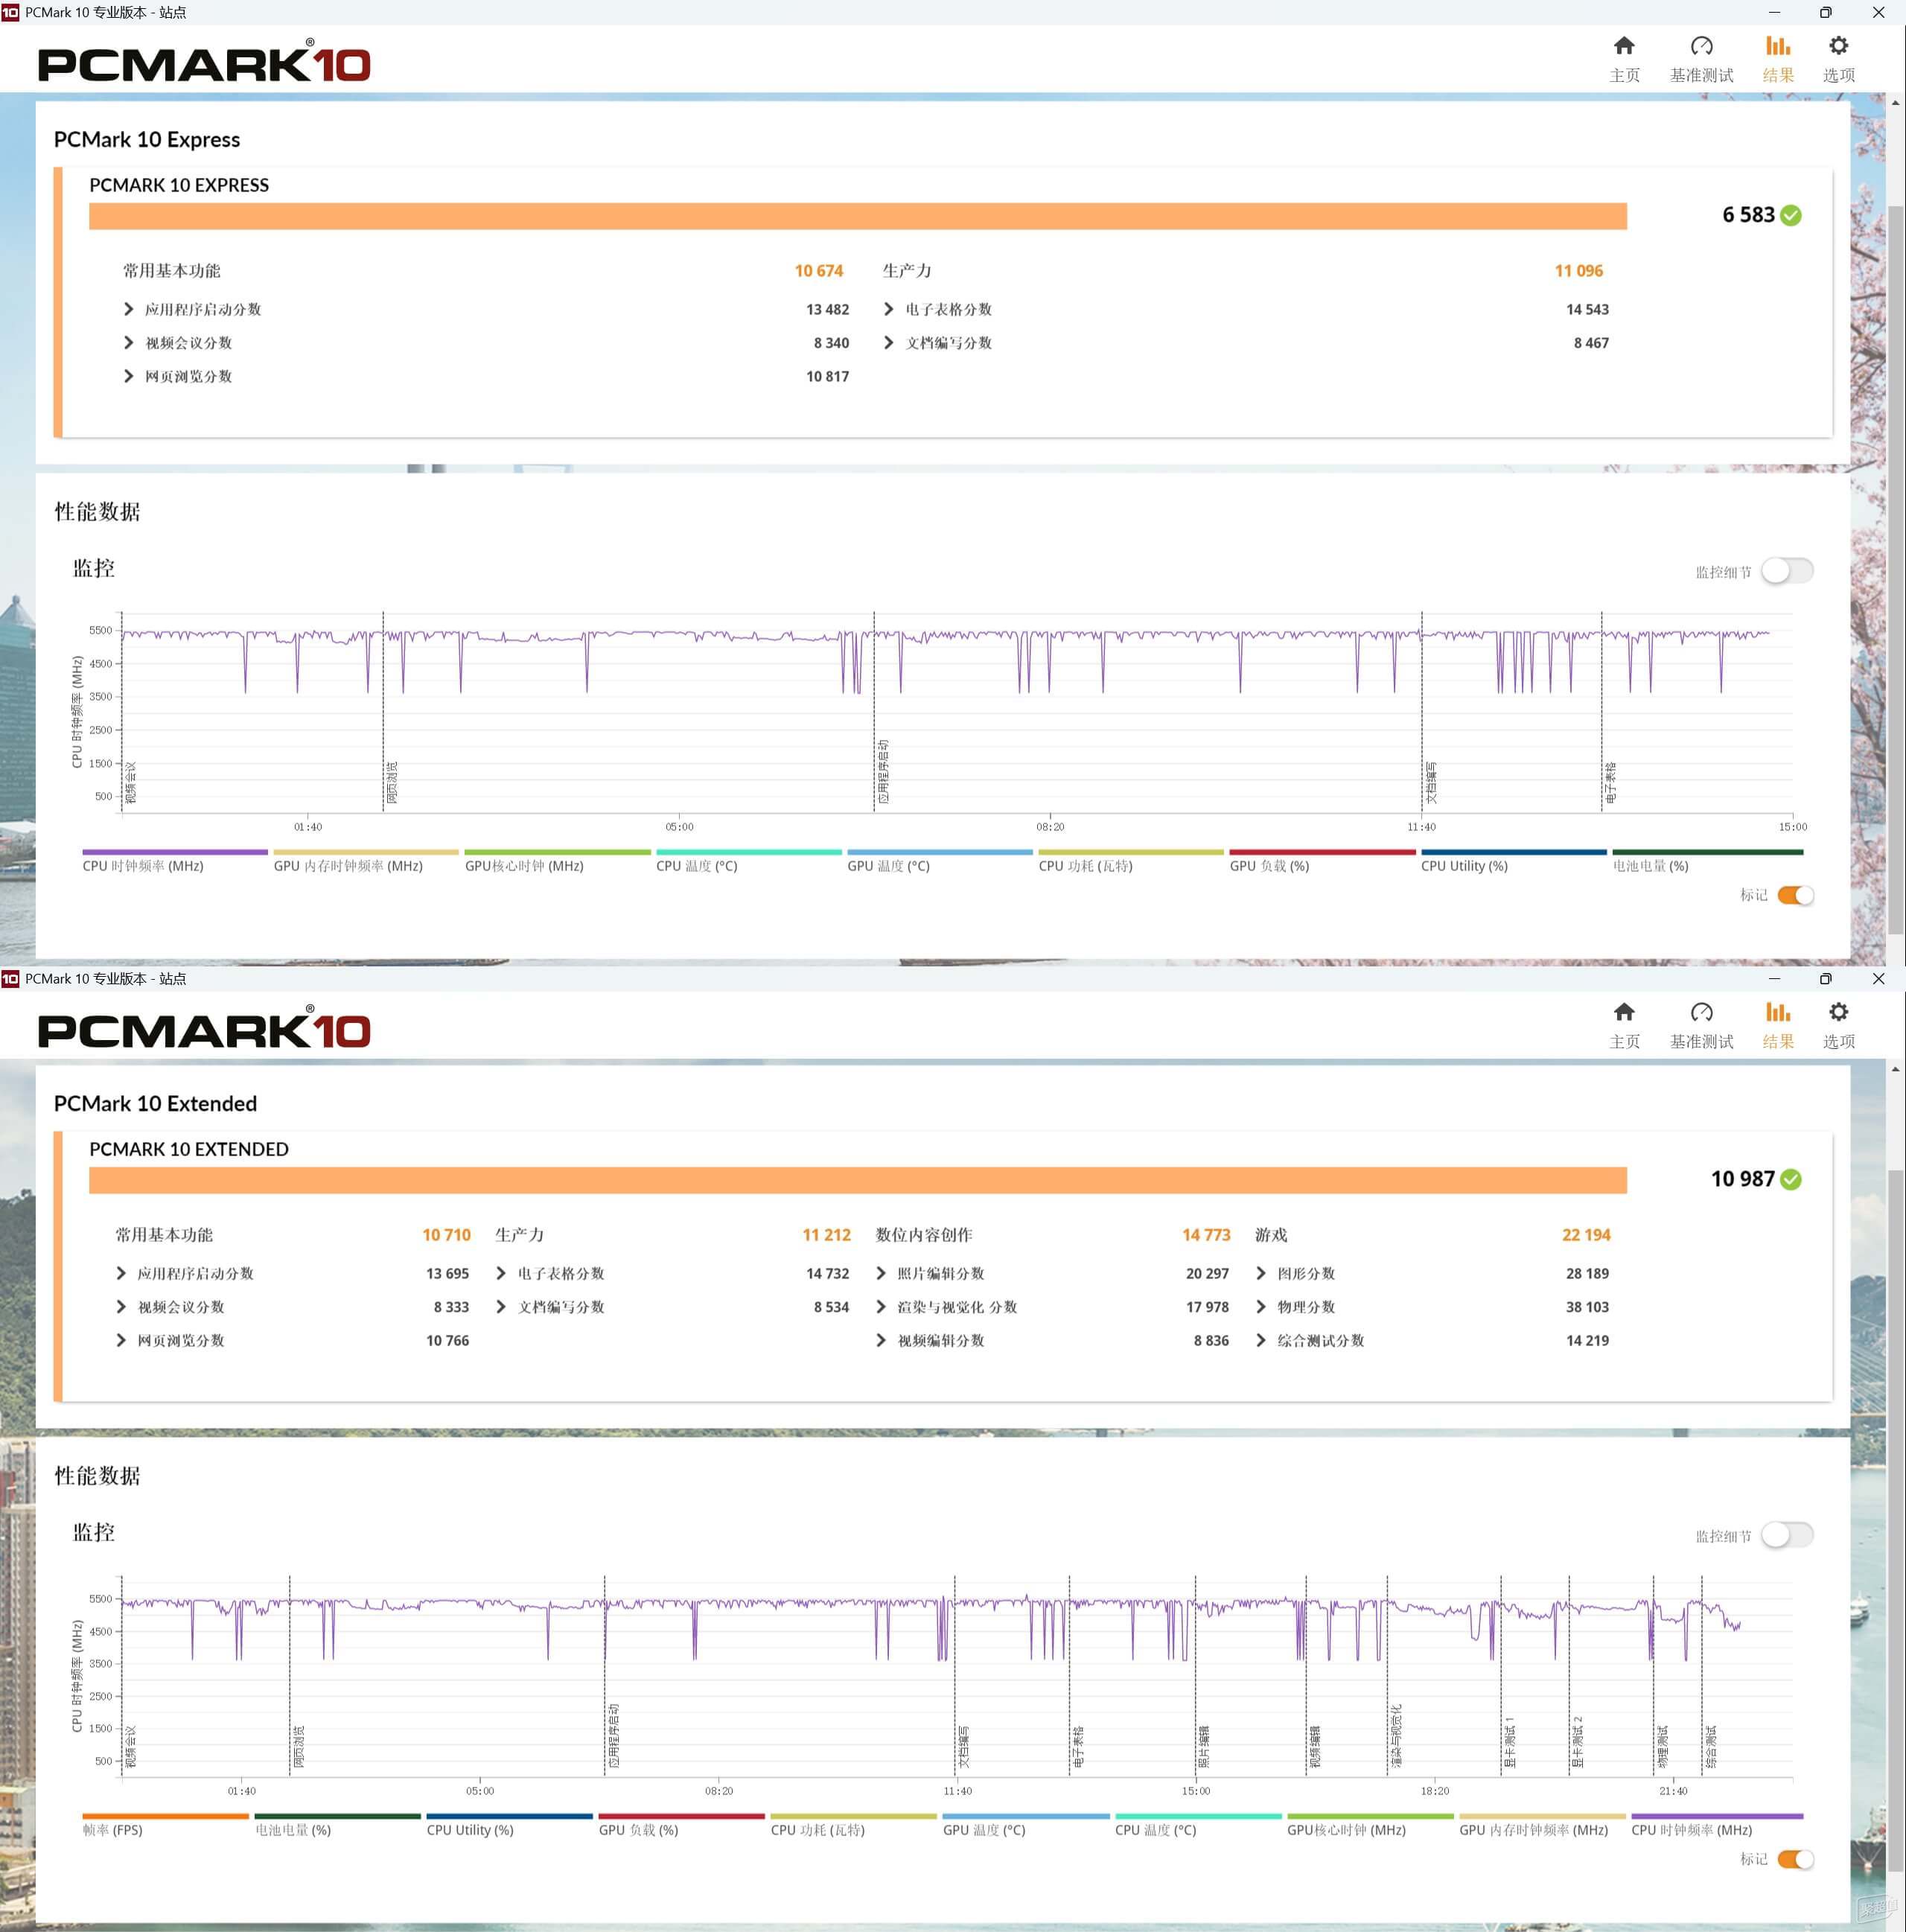Click the PCMark 10 logo in top window
The height and width of the screenshot is (1932, 1906).
click(x=204, y=61)
